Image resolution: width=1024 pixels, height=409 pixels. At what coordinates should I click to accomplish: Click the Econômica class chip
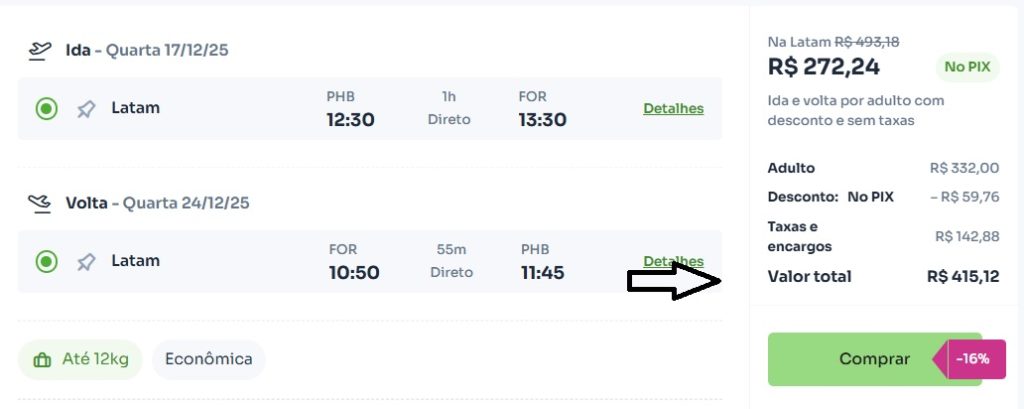[x=208, y=359]
